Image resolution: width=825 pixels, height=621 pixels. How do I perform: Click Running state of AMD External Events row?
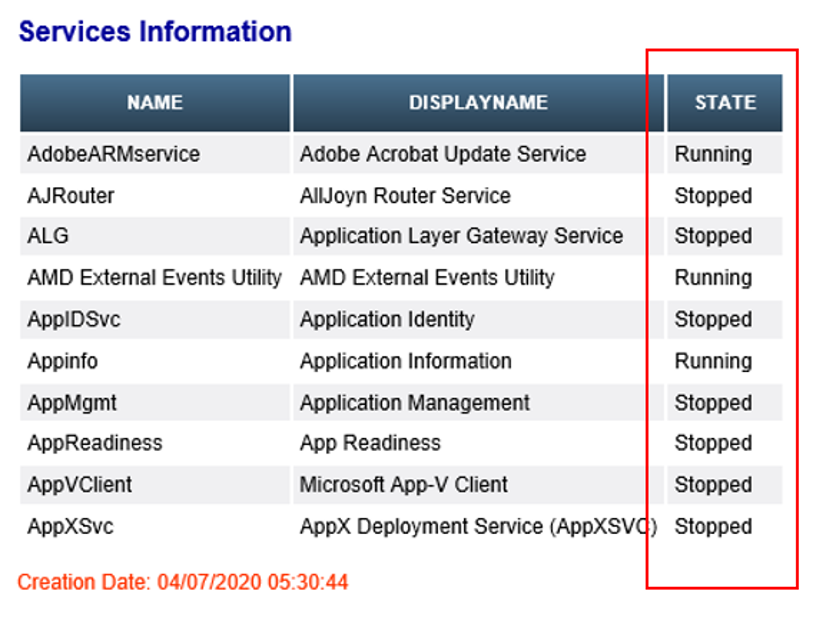coord(725,277)
